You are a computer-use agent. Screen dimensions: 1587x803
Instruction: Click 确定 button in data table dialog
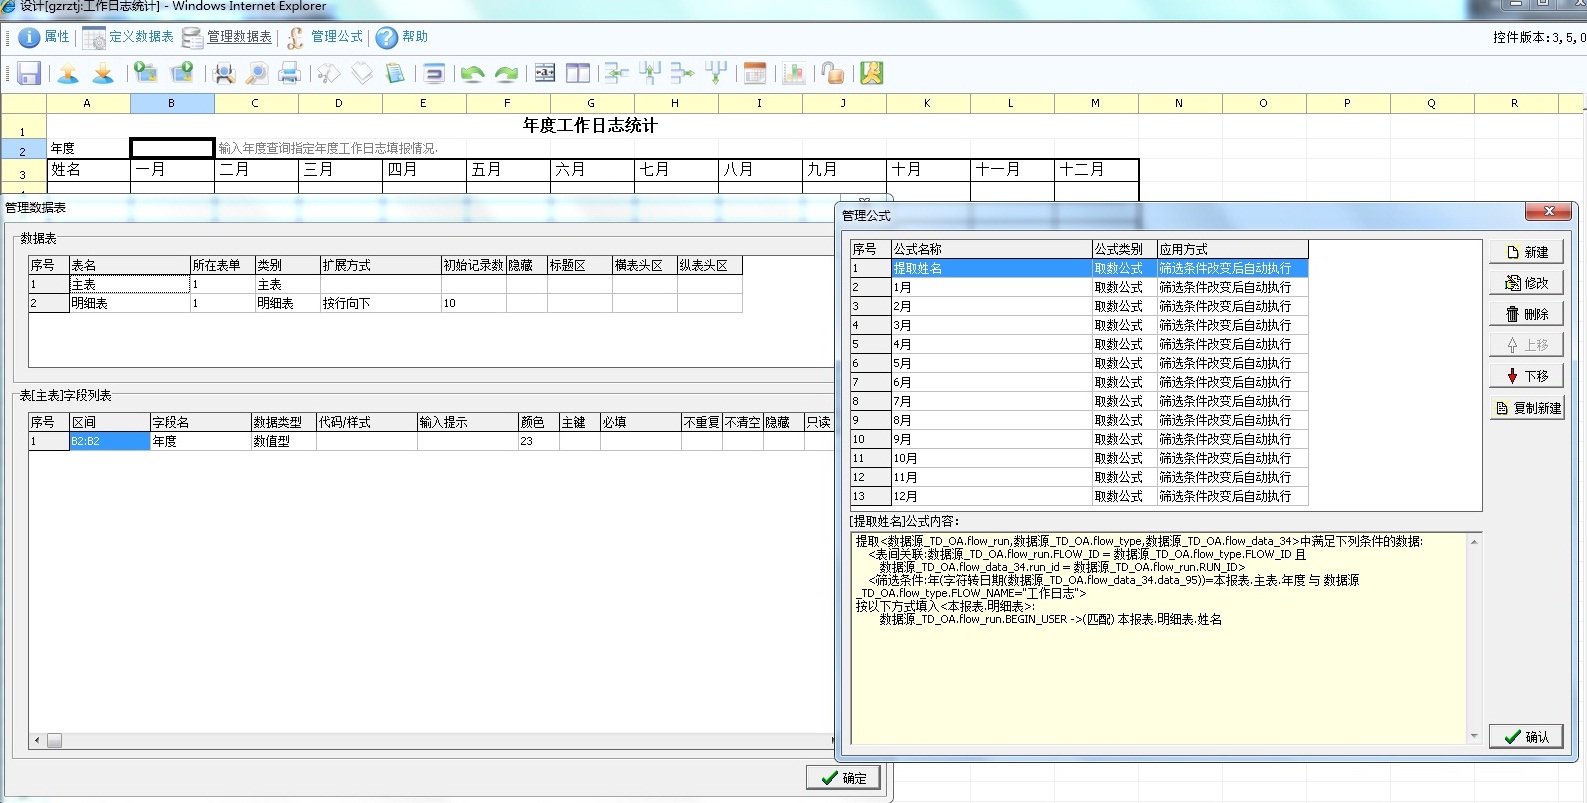(x=843, y=778)
